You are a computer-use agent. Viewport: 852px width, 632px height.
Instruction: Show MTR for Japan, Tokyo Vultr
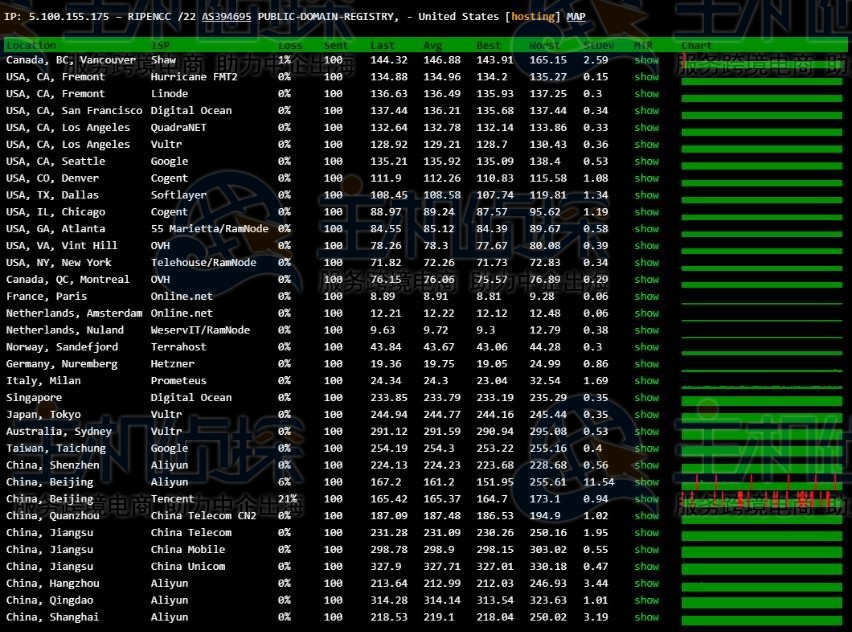point(646,414)
